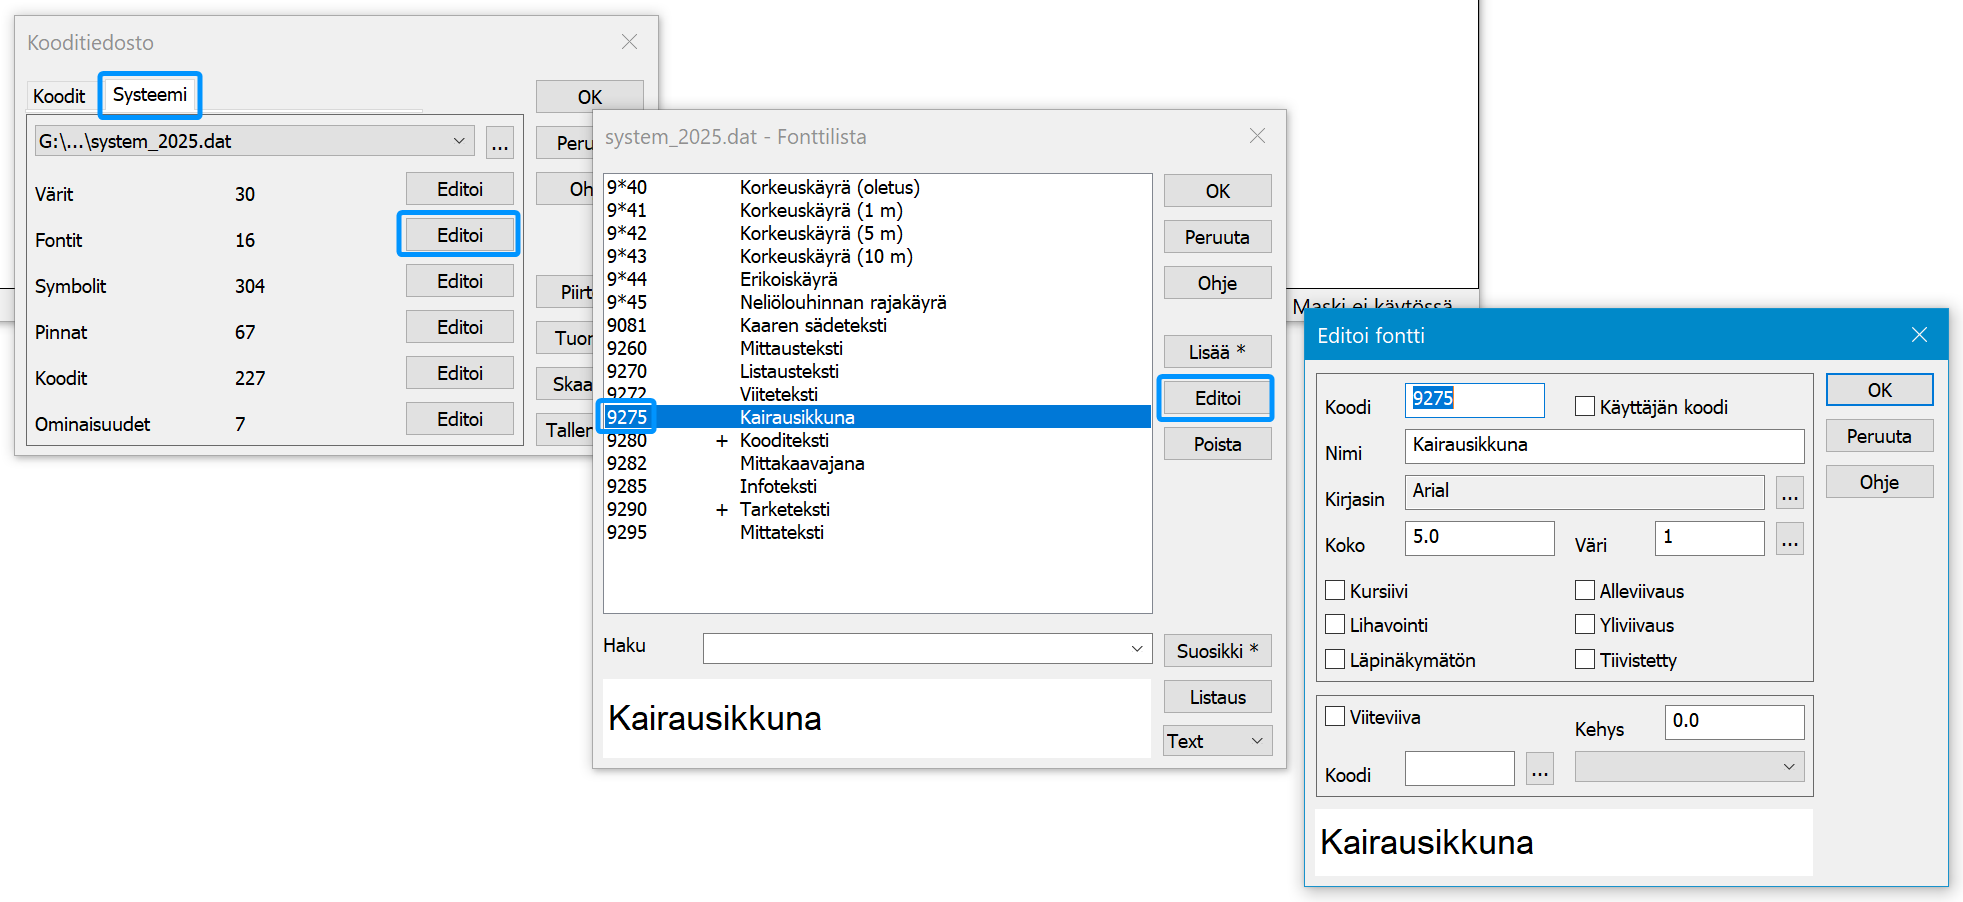1963x902 pixels.
Task: Click the Koko size input field
Action: click(x=1478, y=538)
